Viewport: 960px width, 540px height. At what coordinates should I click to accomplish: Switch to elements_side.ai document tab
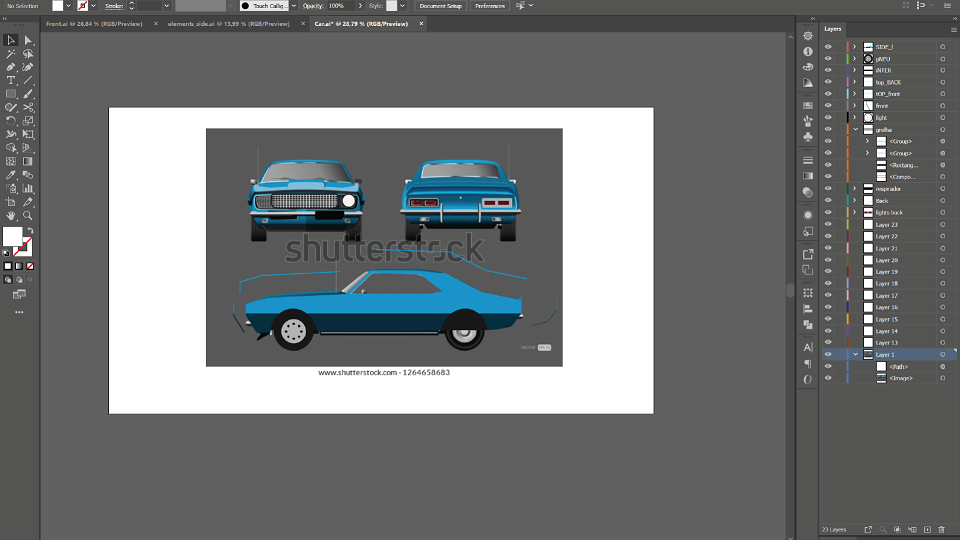point(228,24)
